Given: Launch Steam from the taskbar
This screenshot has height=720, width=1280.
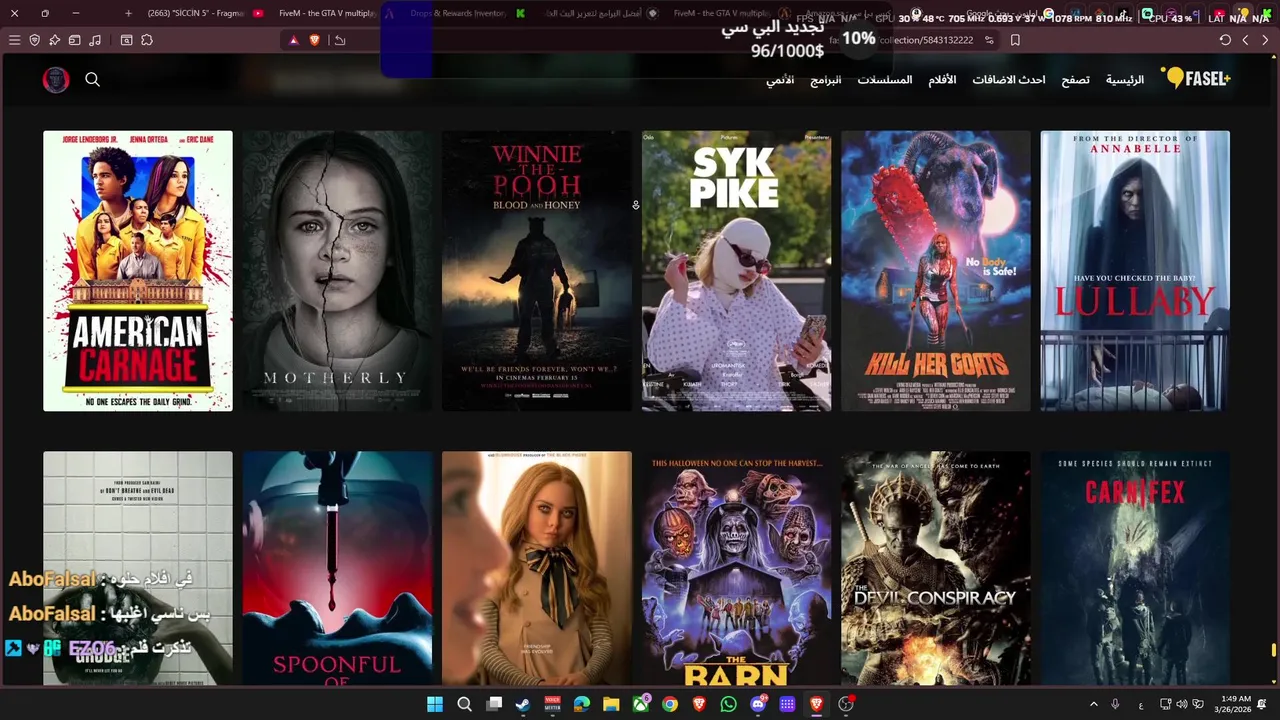Looking at the screenshot, I should point(523,704).
